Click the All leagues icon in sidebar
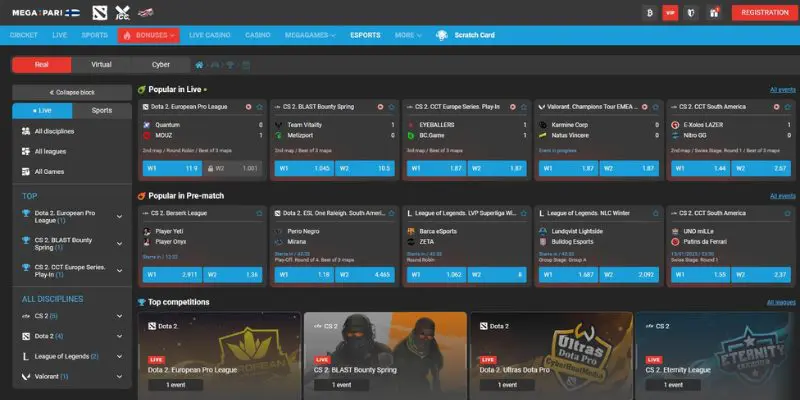 pyautogui.click(x=26, y=152)
